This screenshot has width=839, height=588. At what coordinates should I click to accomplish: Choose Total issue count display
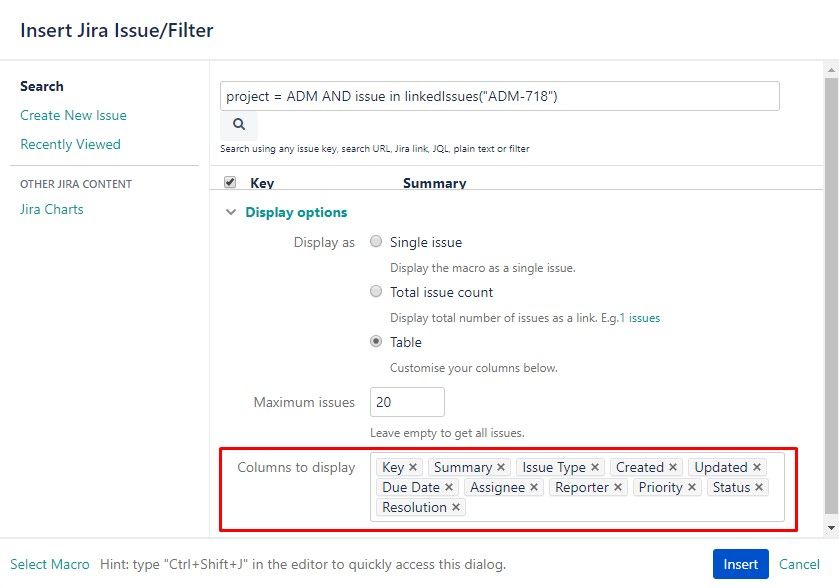376,291
